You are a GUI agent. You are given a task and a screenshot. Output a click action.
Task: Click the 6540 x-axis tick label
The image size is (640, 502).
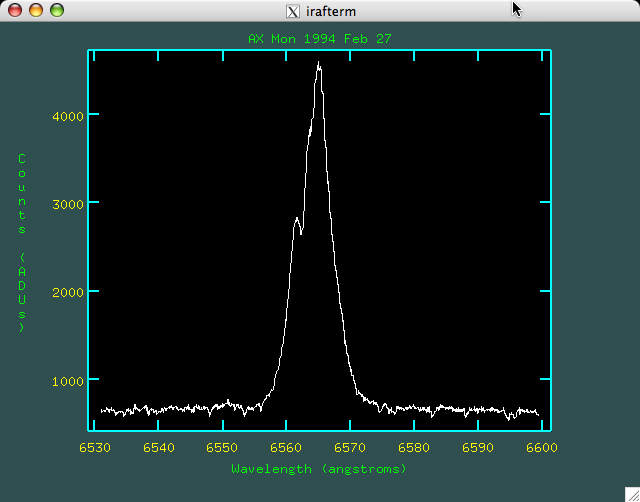point(159,448)
